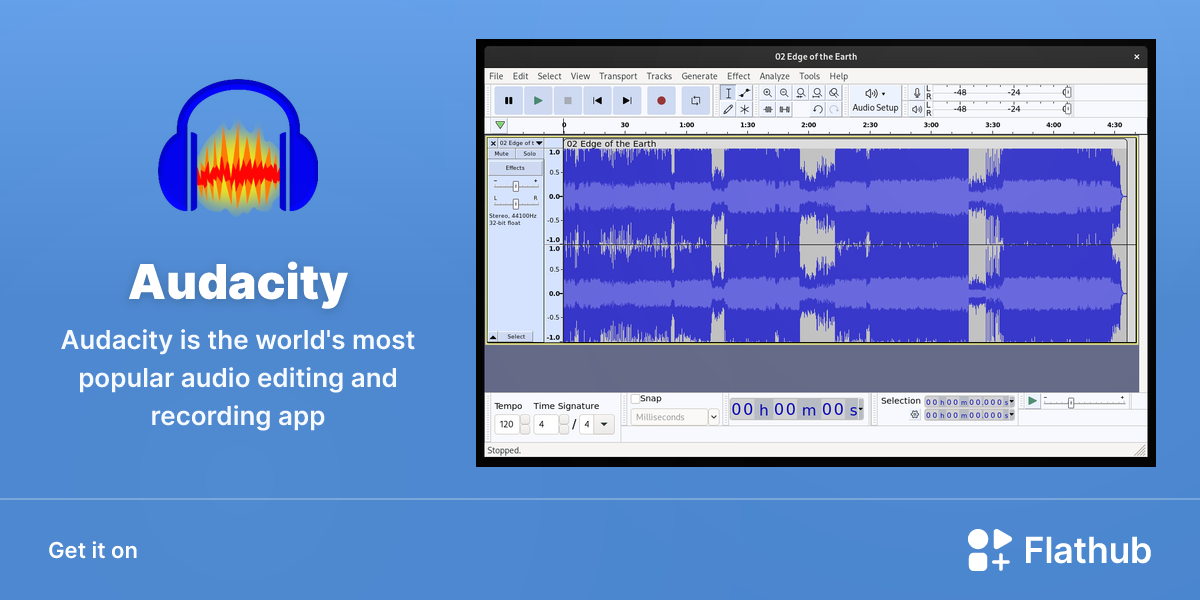Click Trim audio outside selection icon
The height and width of the screenshot is (600, 1200).
pyautogui.click(x=768, y=109)
